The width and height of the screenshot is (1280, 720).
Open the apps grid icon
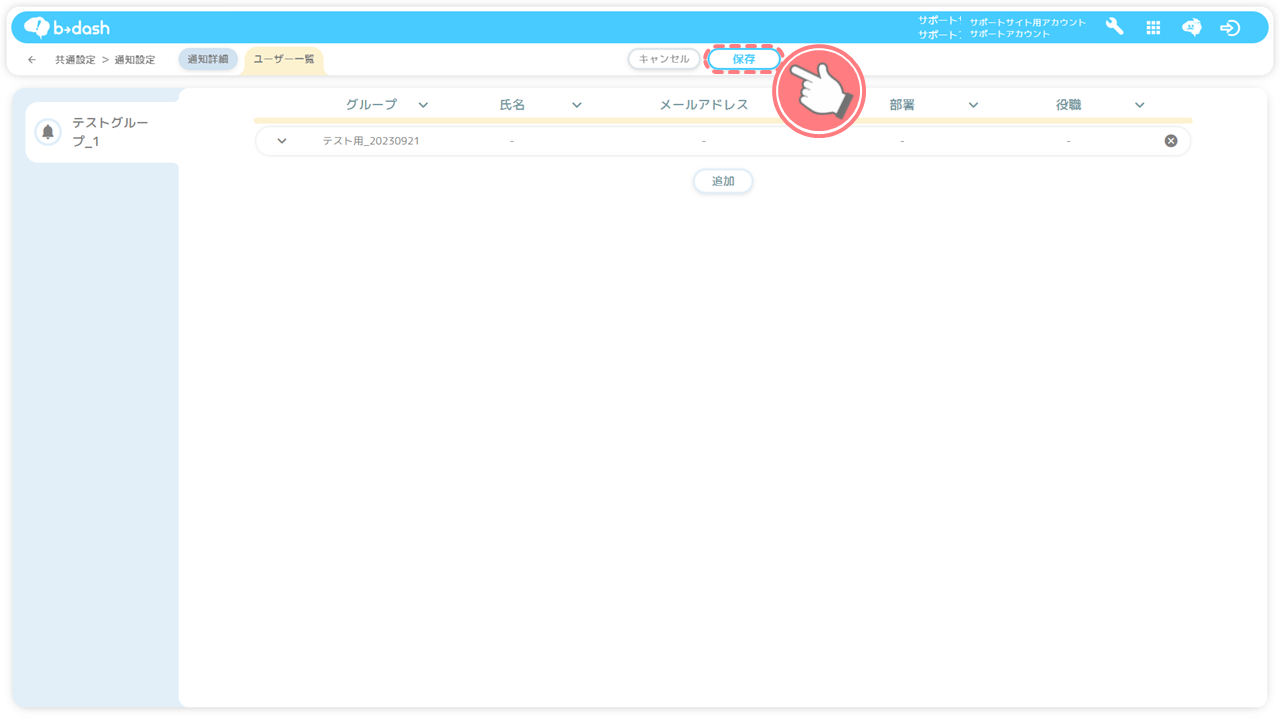click(x=1153, y=28)
